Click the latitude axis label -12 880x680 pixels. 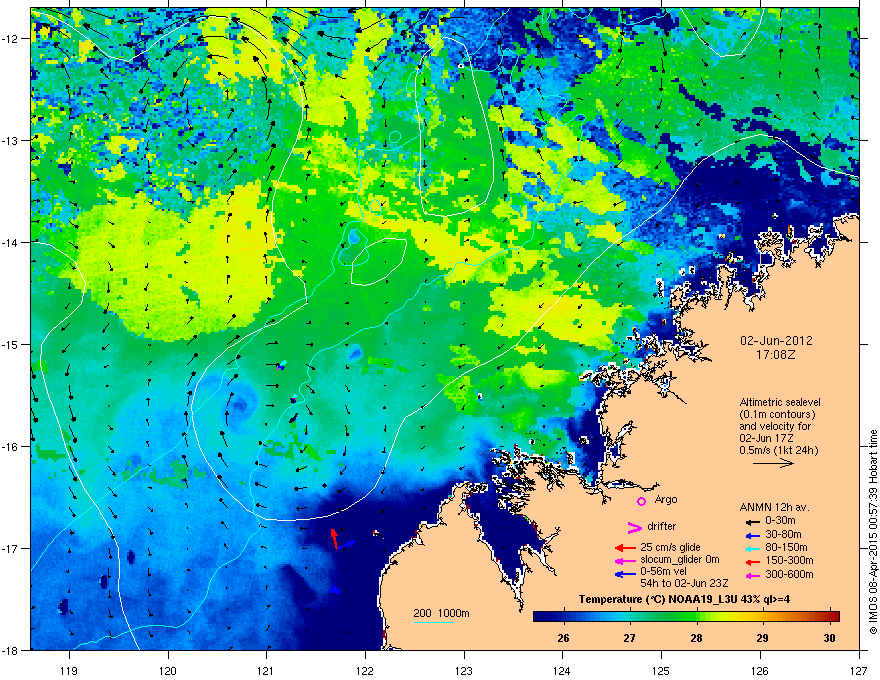click(11, 39)
